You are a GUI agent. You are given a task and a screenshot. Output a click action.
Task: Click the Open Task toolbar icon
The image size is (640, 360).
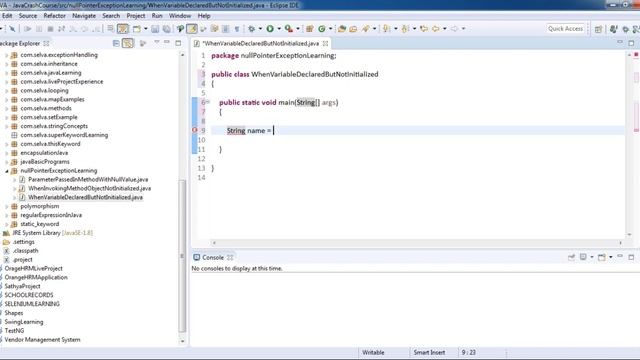(x=353, y=29)
